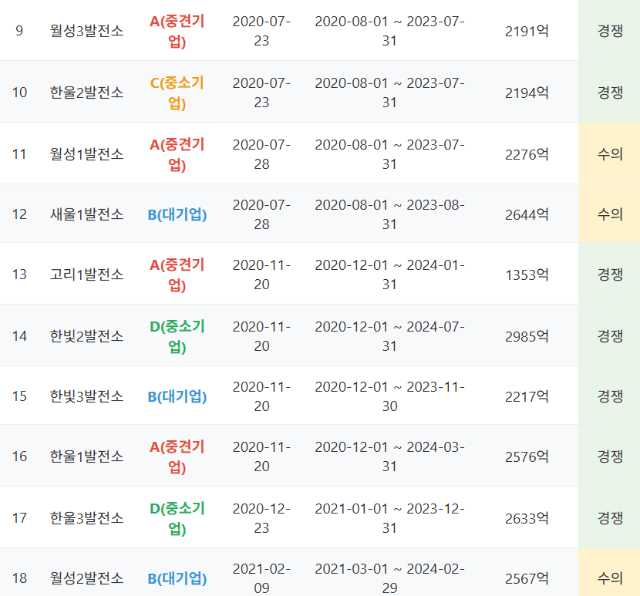
Task: Open the 새울1발전소 entry
Action: coord(87,214)
